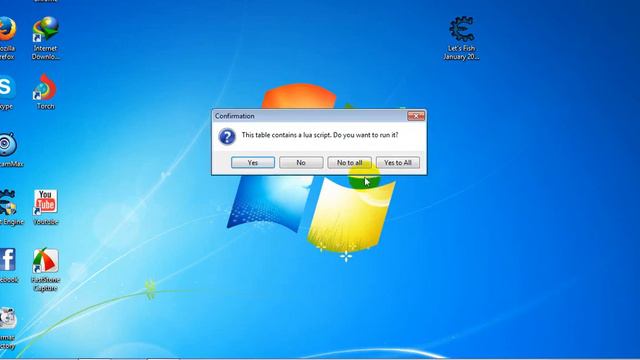Launch the Cheat Engine desktop icon
Image resolution: width=640 pixels, height=360 pixels.
10,207
